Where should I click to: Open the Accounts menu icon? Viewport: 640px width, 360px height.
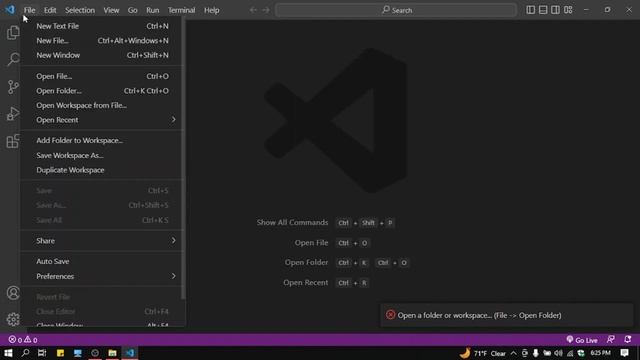click(13, 293)
